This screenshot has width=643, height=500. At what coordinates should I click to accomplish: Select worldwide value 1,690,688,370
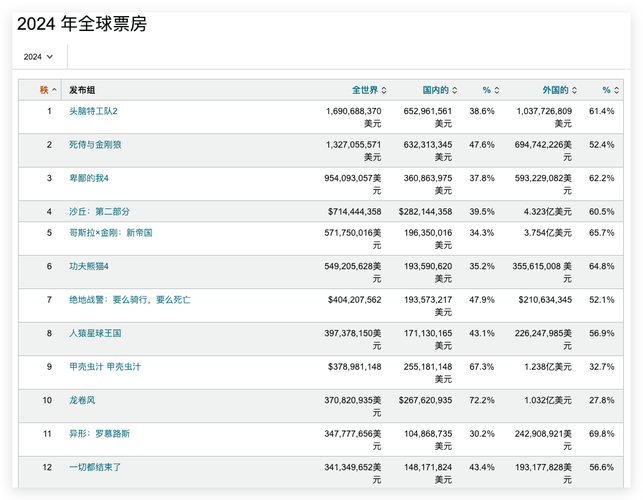tap(353, 111)
